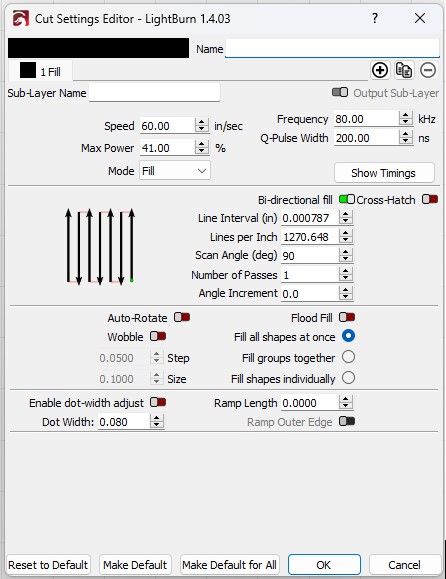Add a new sub-layer with plus icon
The width and height of the screenshot is (446, 579).
click(380, 70)
